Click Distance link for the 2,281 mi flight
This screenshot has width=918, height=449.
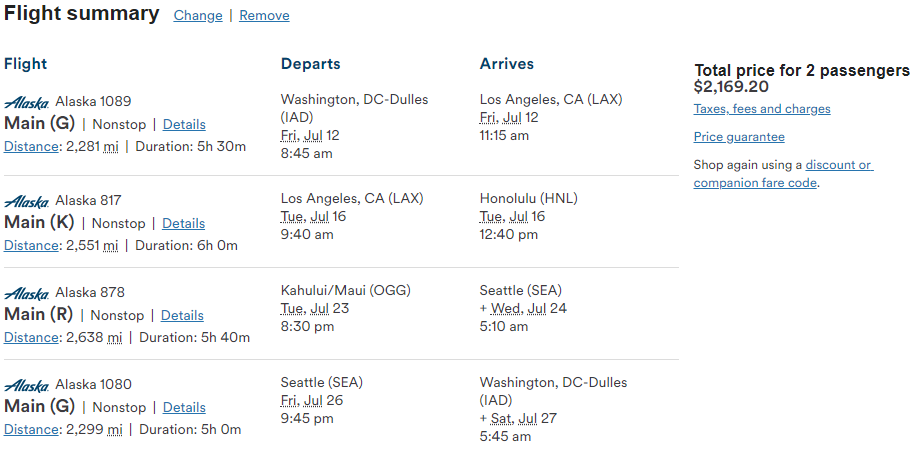[31, 146]
